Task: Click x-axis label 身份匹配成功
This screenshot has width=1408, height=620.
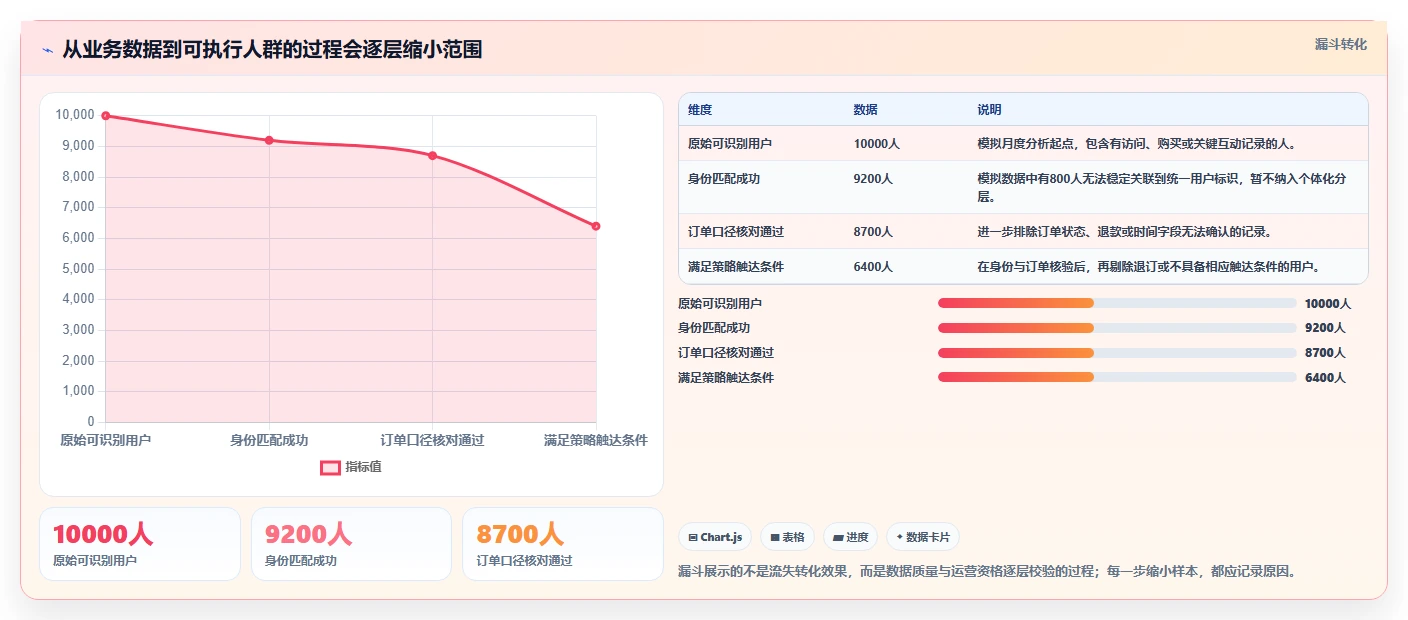Action: point(269,441)
